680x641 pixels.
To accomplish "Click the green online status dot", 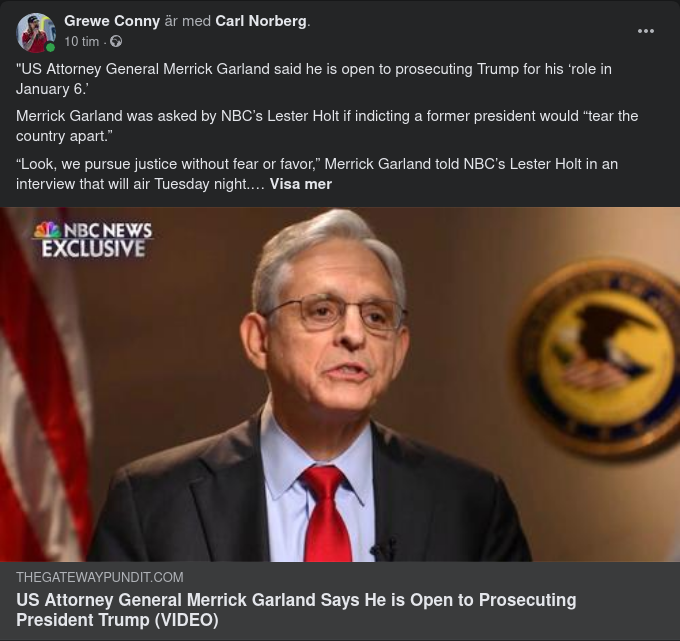I will pyautogui.click(x=50, y=47).
